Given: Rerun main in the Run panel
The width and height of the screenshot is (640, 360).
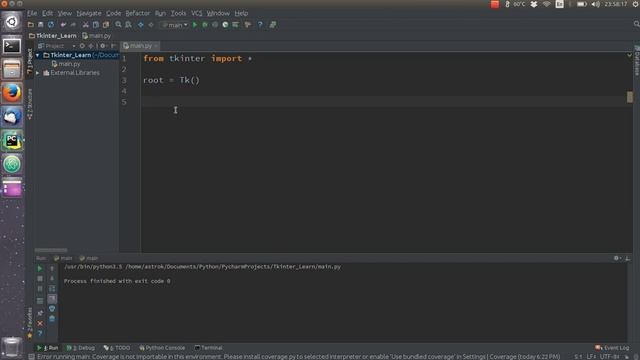Looking at the screenshot, I should [40, 269].
